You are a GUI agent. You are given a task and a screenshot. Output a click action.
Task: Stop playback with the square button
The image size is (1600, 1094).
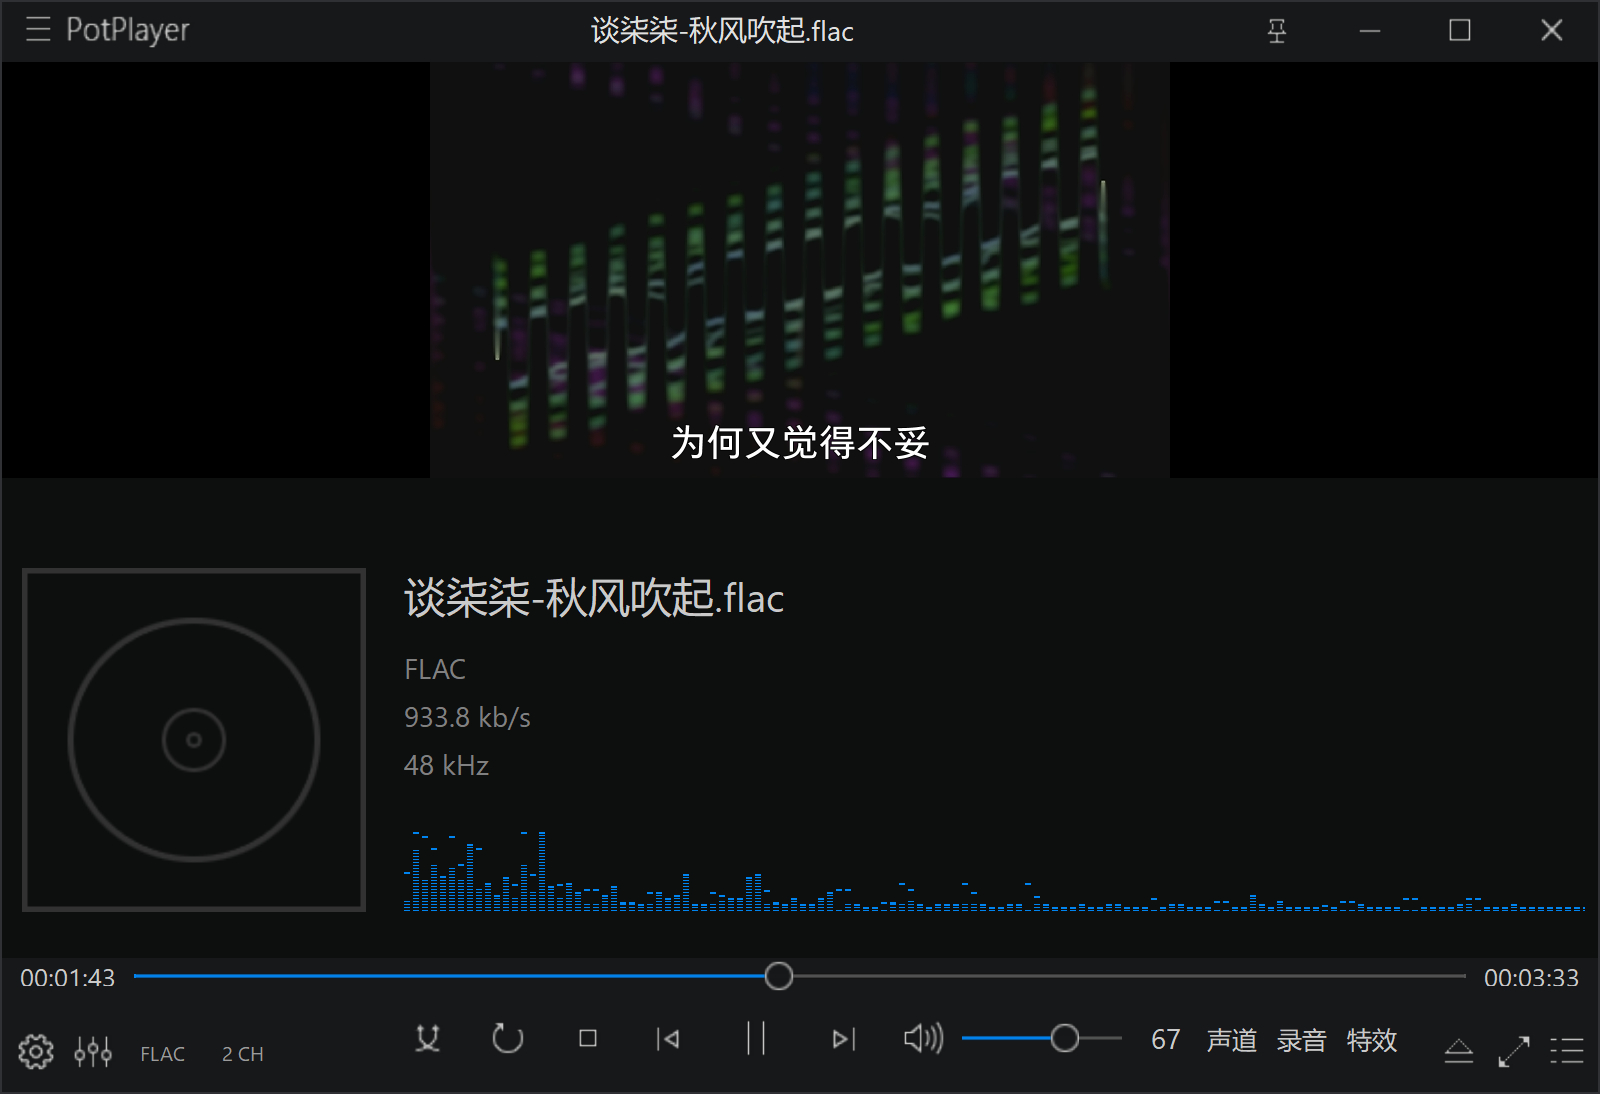tap(588, 1039)
